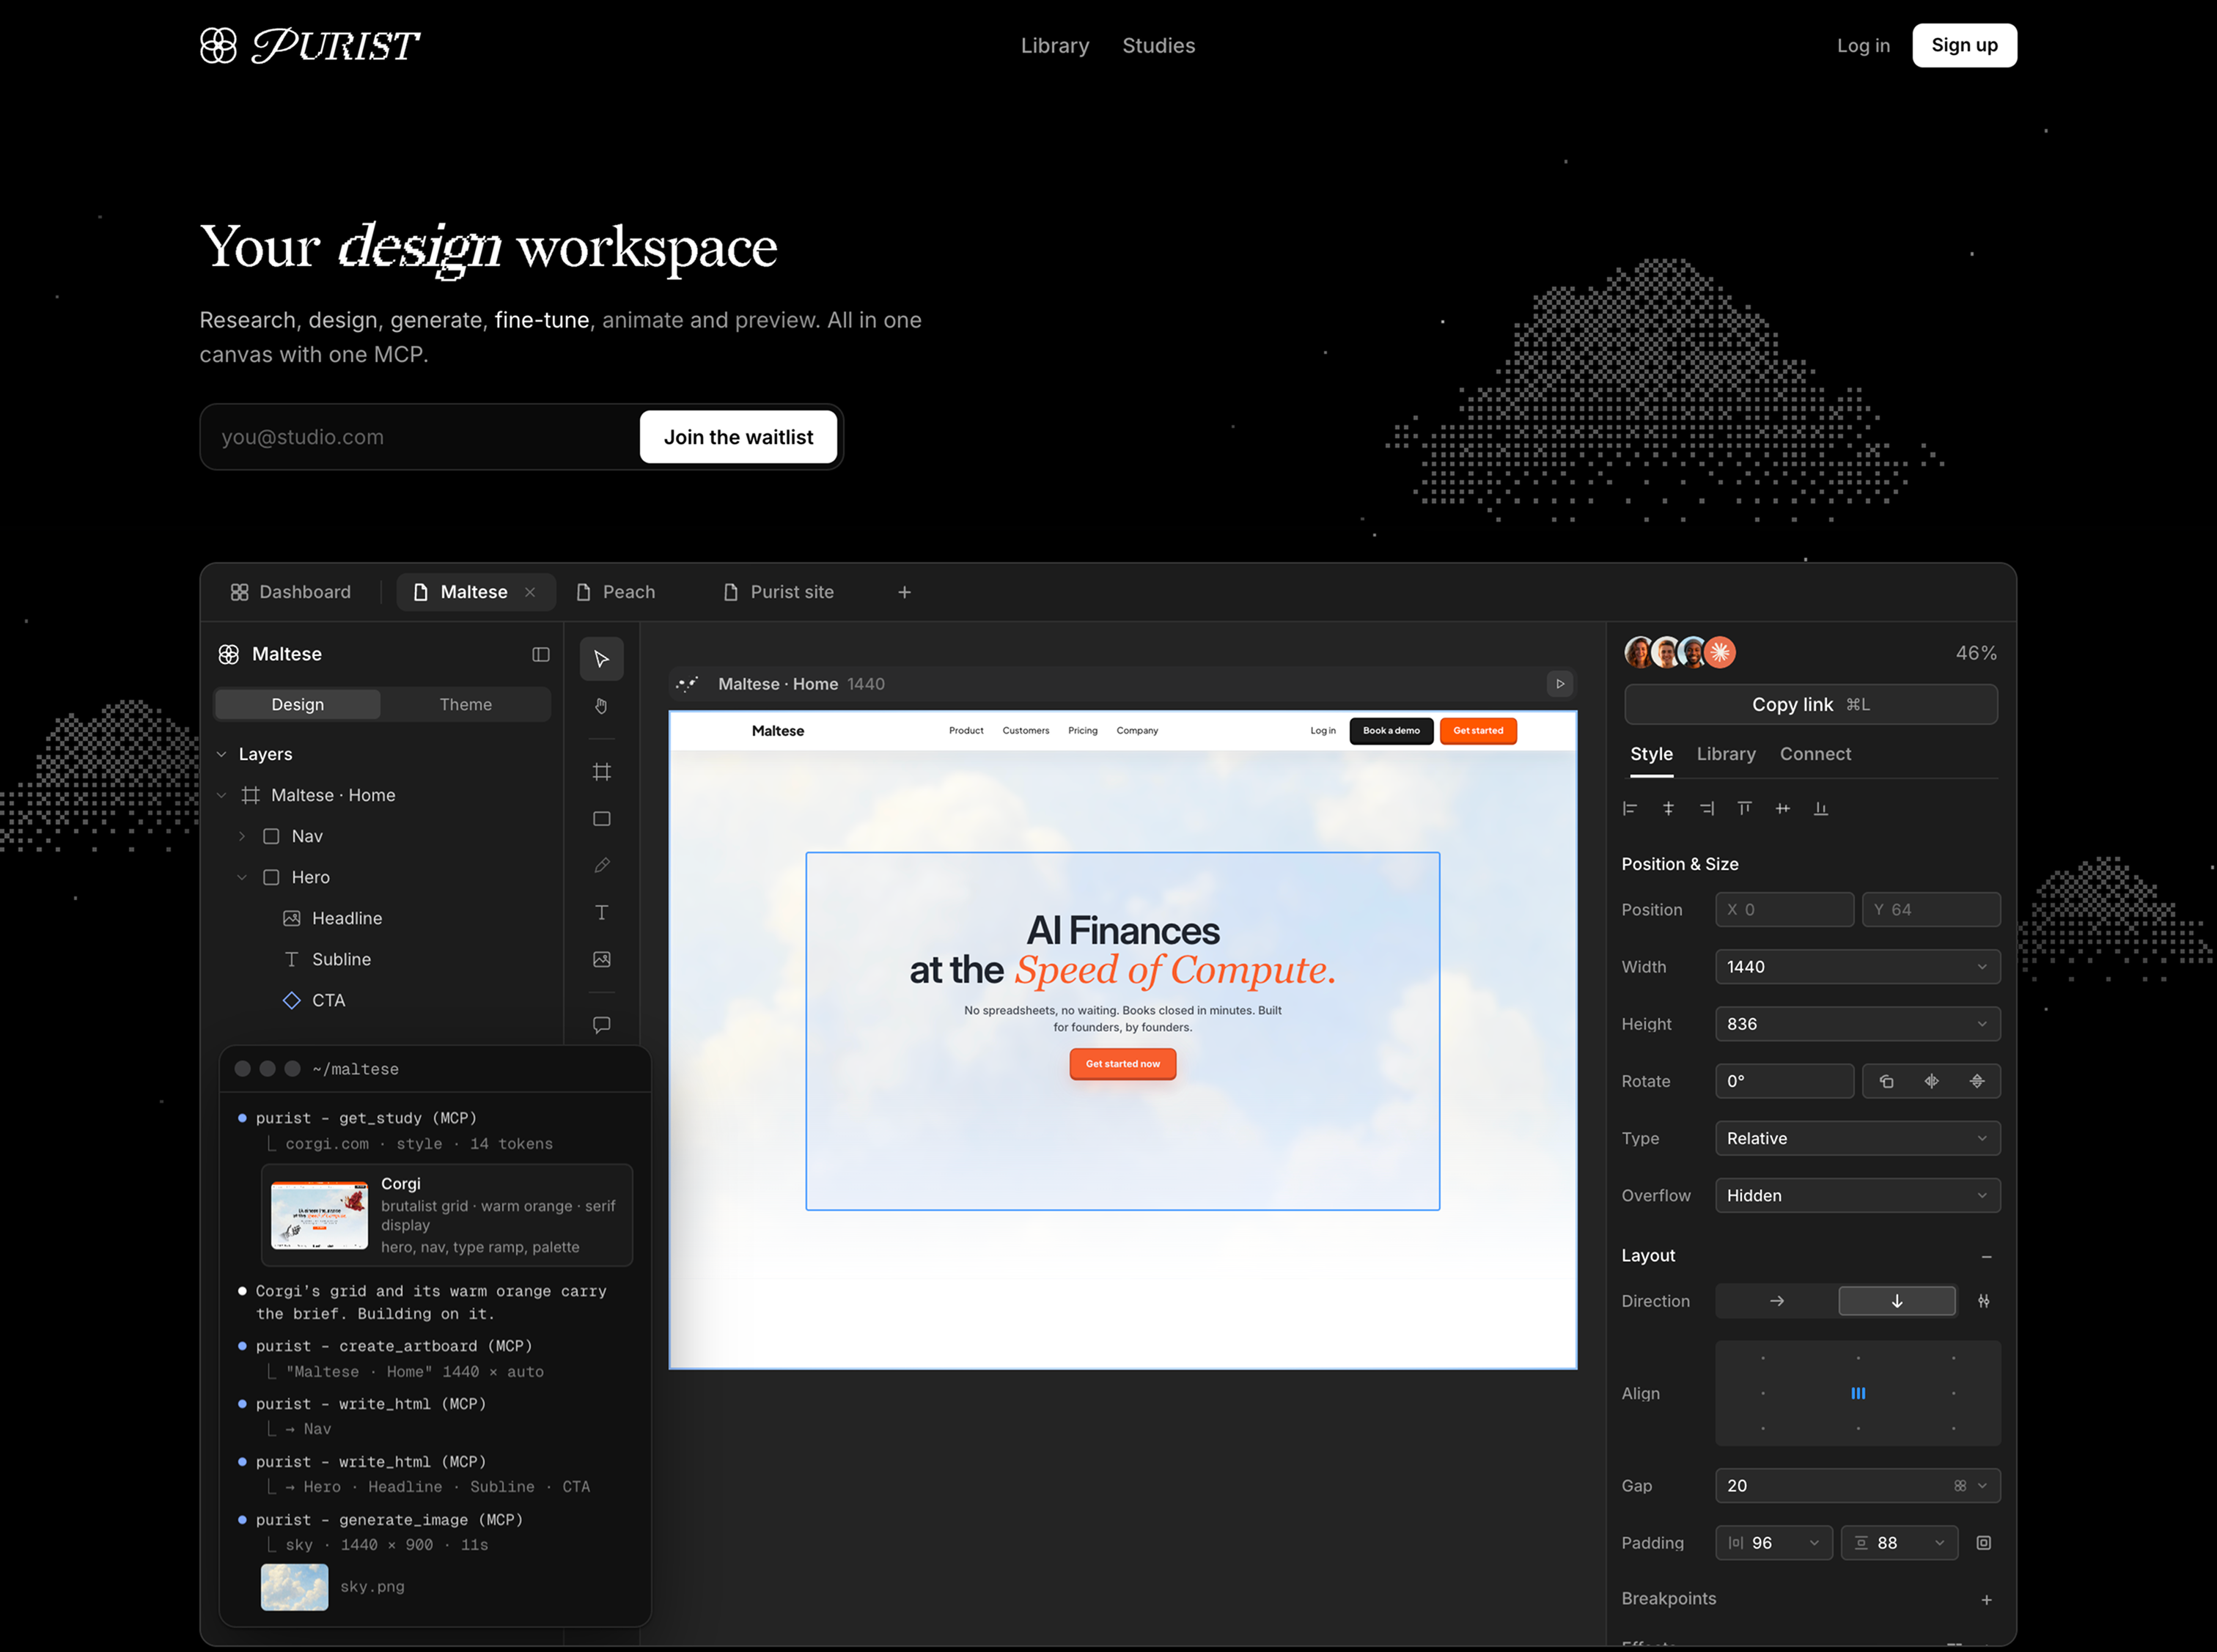This screenshot has height=1652, width=2217.
Task: Open the Dashboard tab
Action: [291, 592]
